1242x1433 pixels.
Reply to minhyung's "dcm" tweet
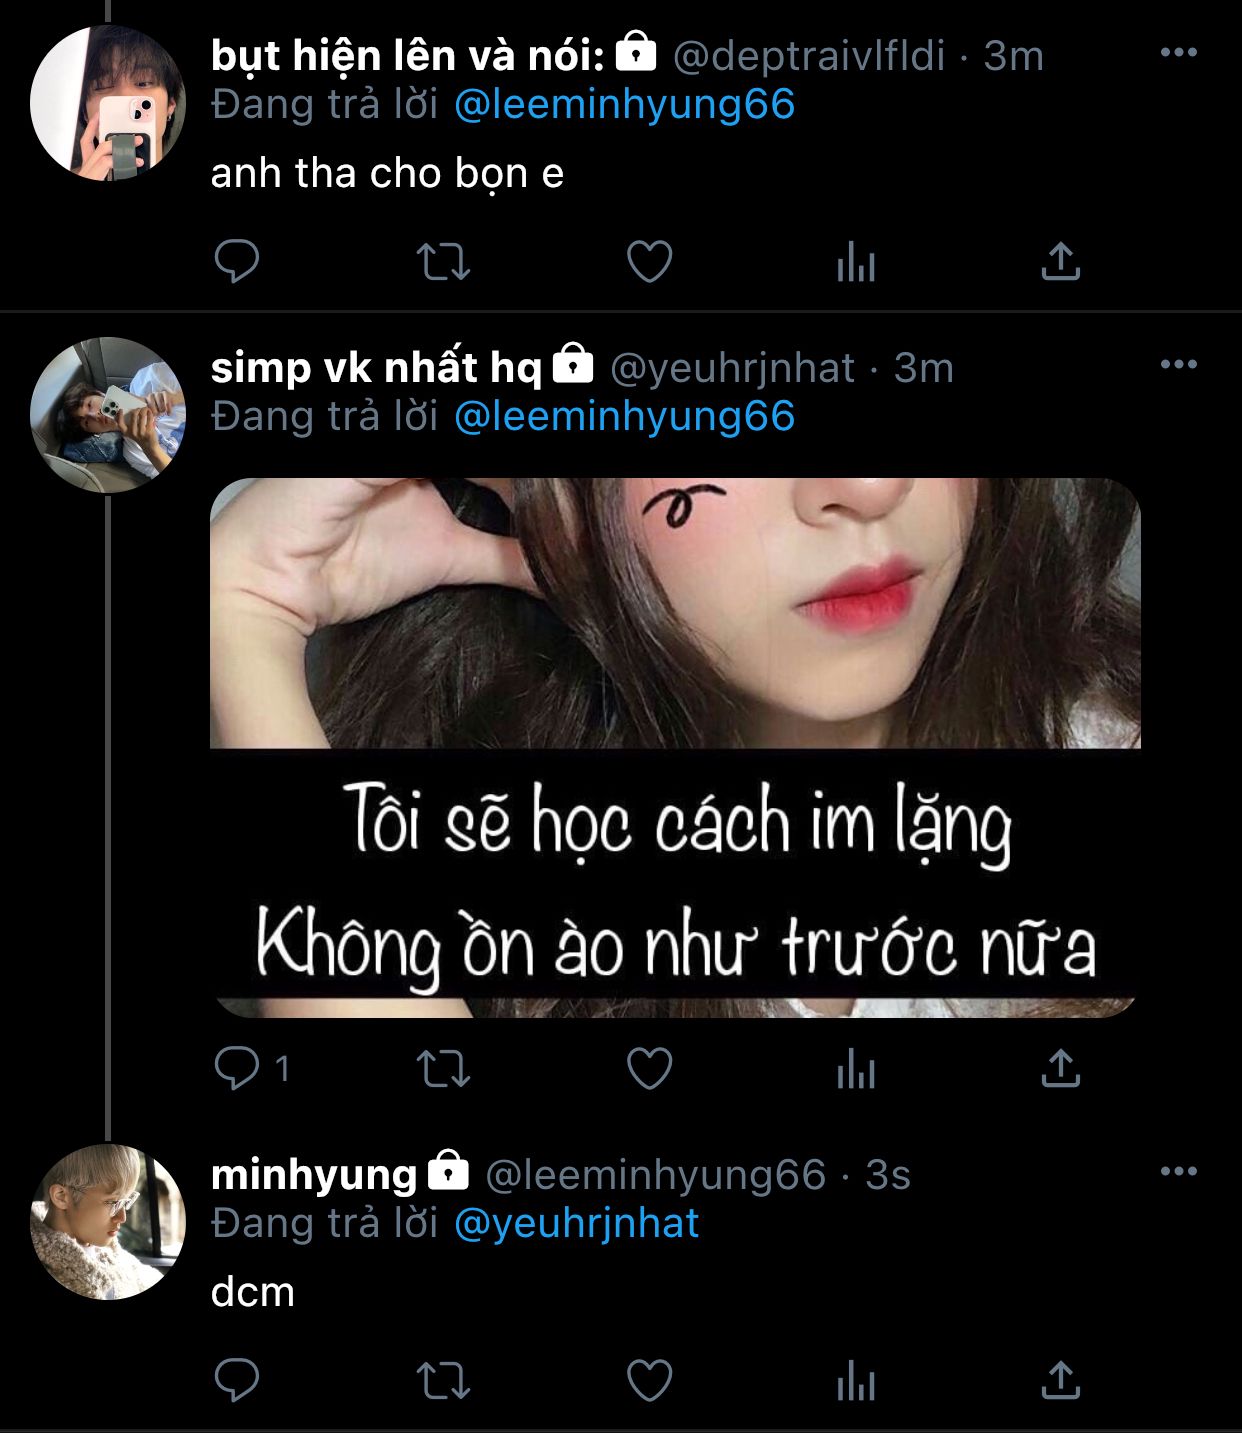237,1381
